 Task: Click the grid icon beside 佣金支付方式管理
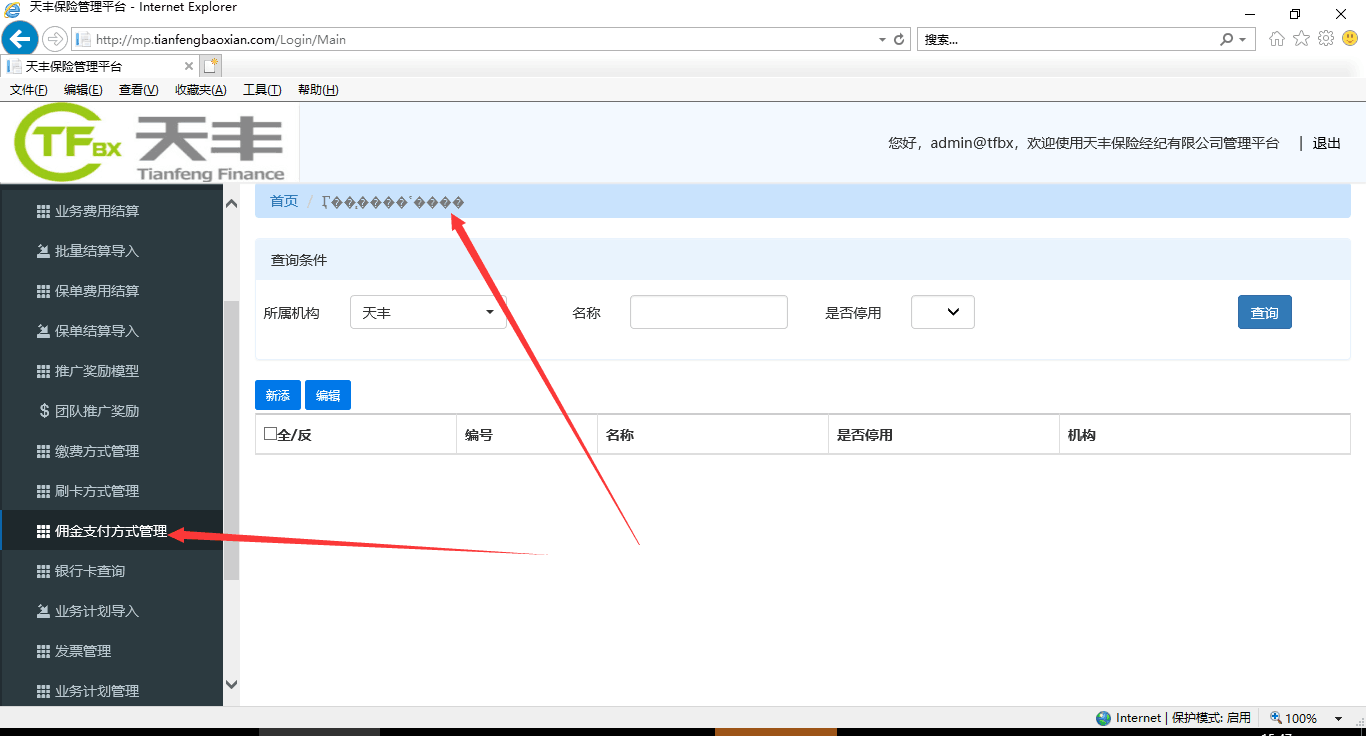coord(43,531)
